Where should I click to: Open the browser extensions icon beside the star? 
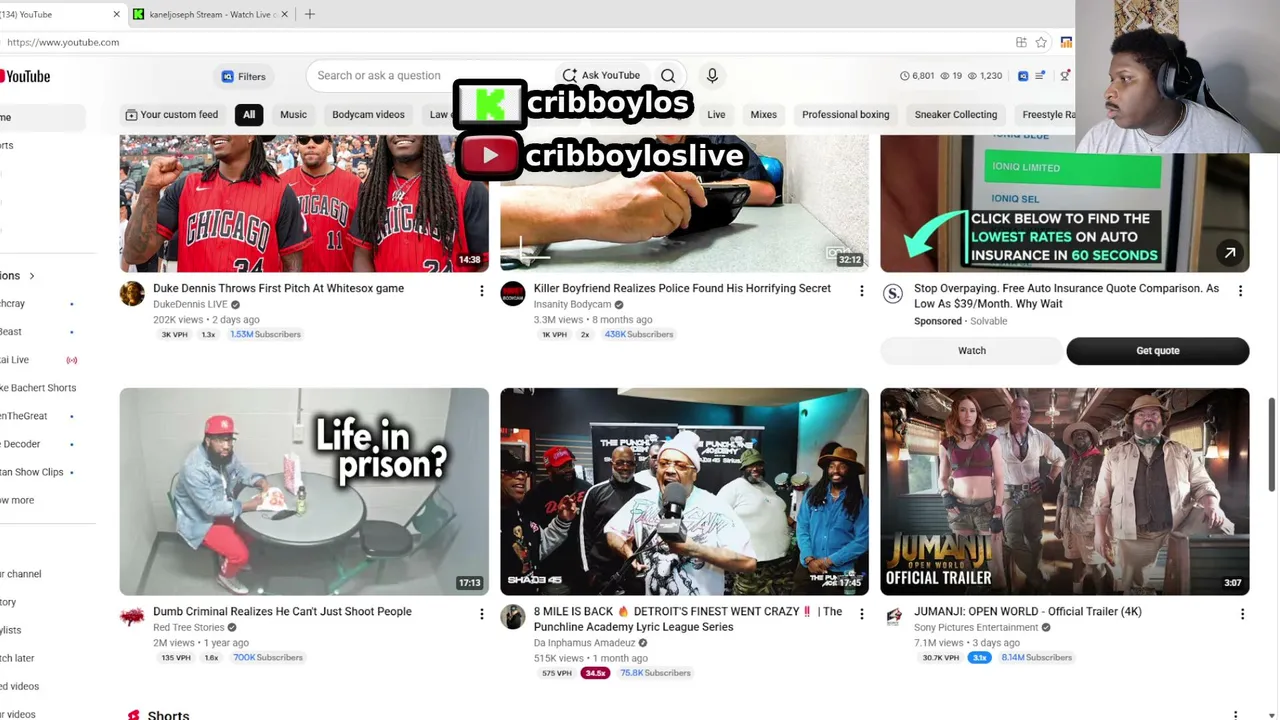click(1021, 42)
